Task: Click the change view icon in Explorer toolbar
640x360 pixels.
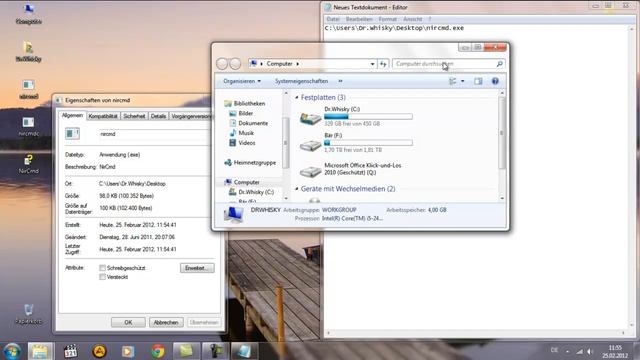Action: 453,81
